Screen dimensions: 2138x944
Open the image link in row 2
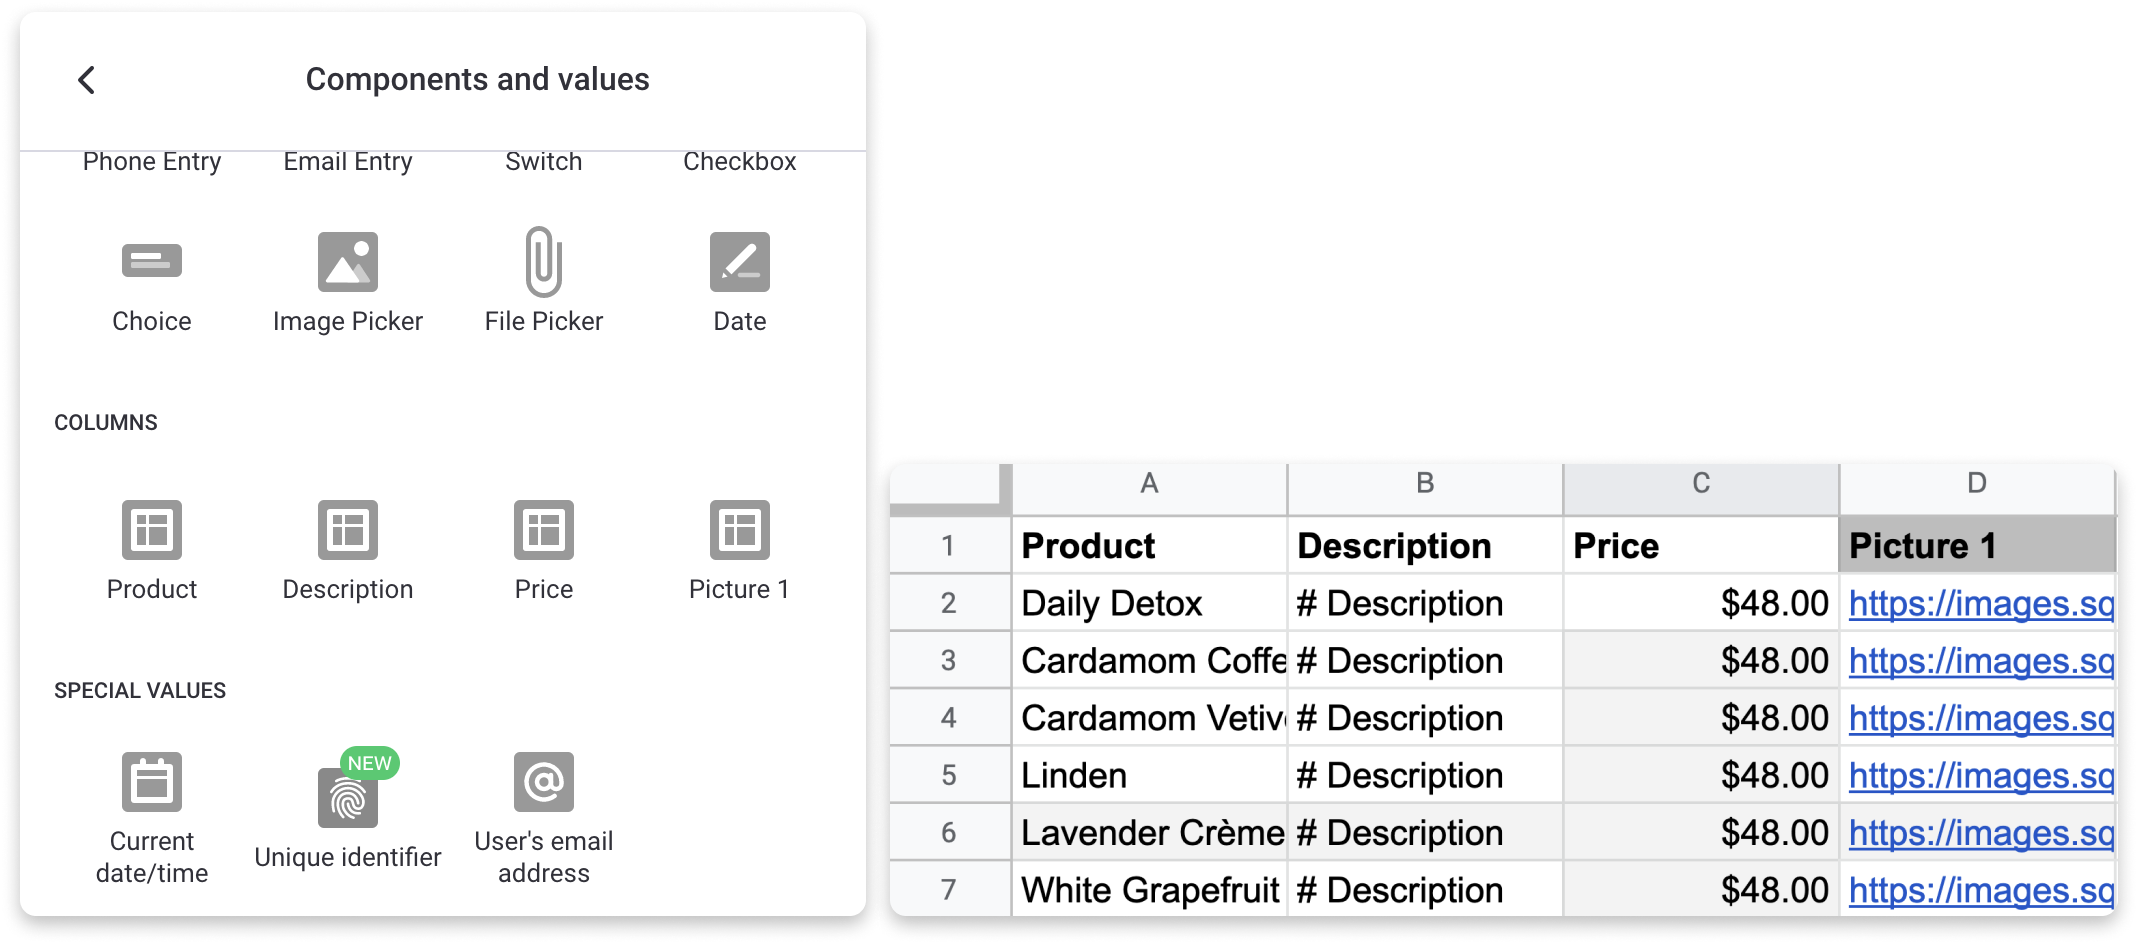(1980, 604)
